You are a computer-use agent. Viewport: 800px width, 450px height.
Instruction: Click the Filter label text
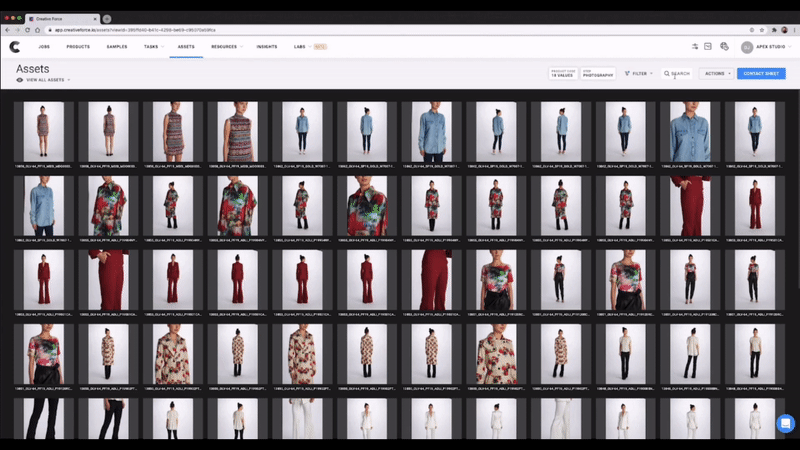[639, 73]
